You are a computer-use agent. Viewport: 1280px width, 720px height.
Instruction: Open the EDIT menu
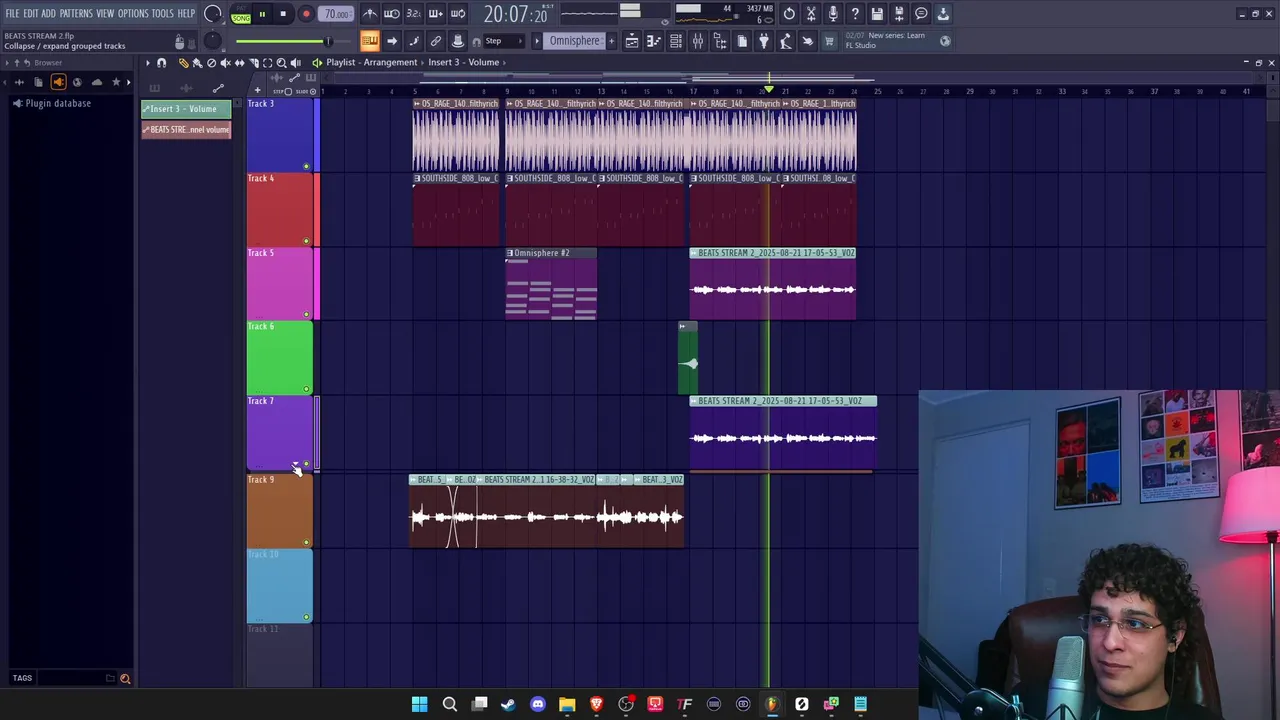31,14
